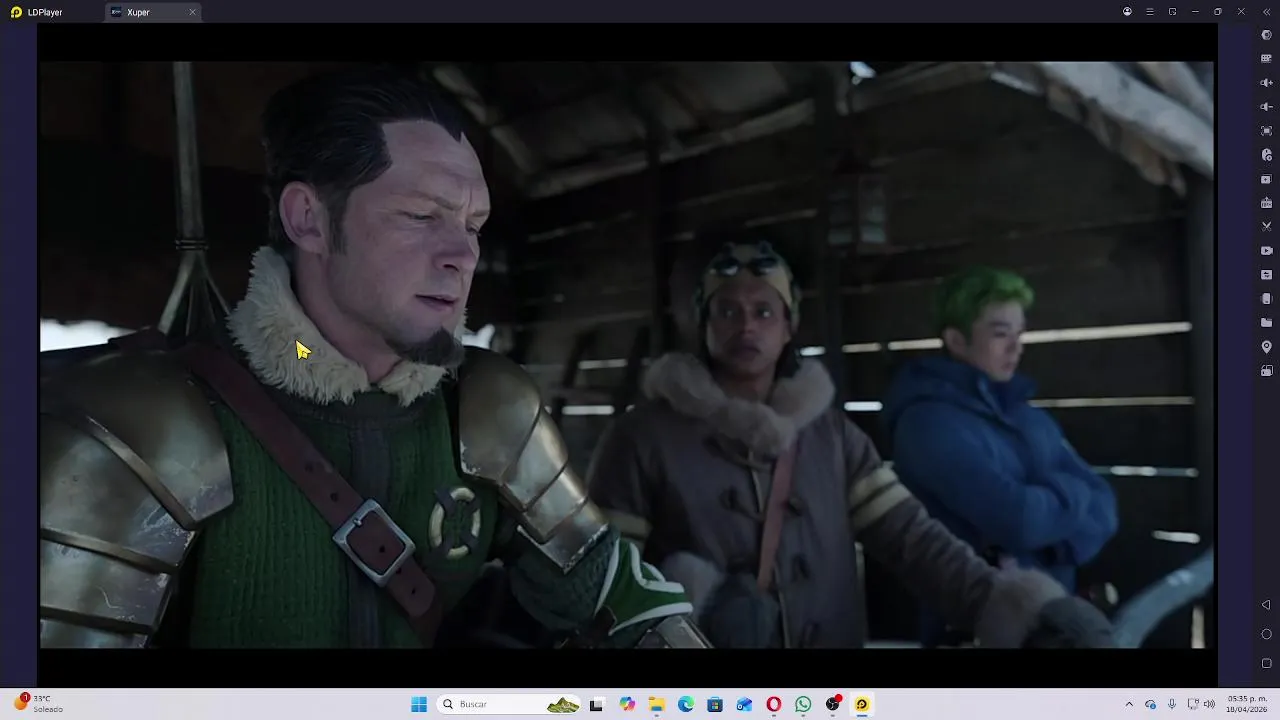Open the weather widget showing 33°C
Image resolution: width=1280 pixels, height=720 pixels.
click(40, 704)
